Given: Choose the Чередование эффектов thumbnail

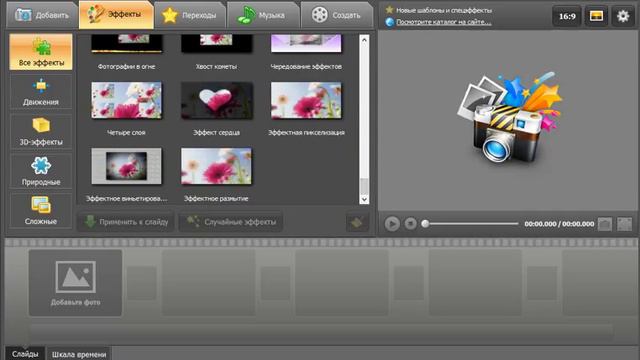Looking at the screenshot, I should click(x=306, y=44).
